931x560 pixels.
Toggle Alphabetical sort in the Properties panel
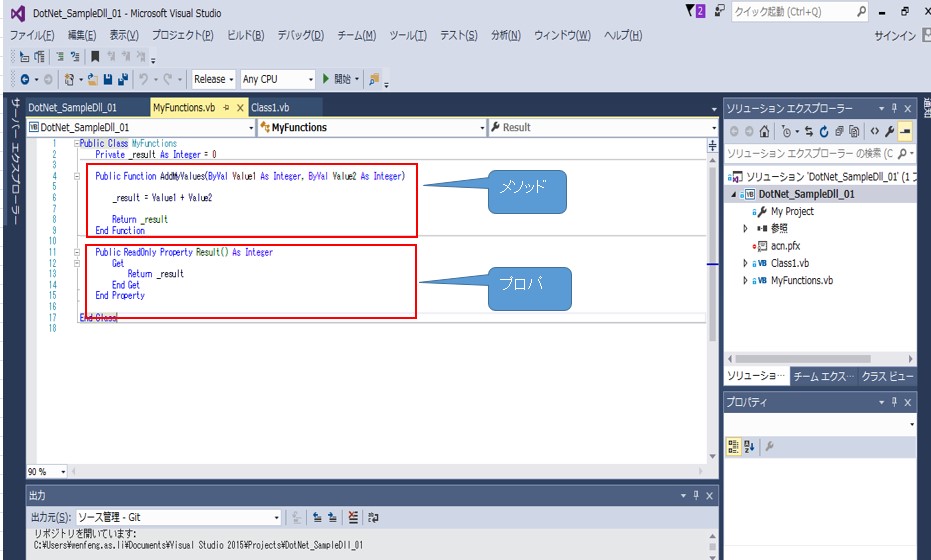coord(749,447)
